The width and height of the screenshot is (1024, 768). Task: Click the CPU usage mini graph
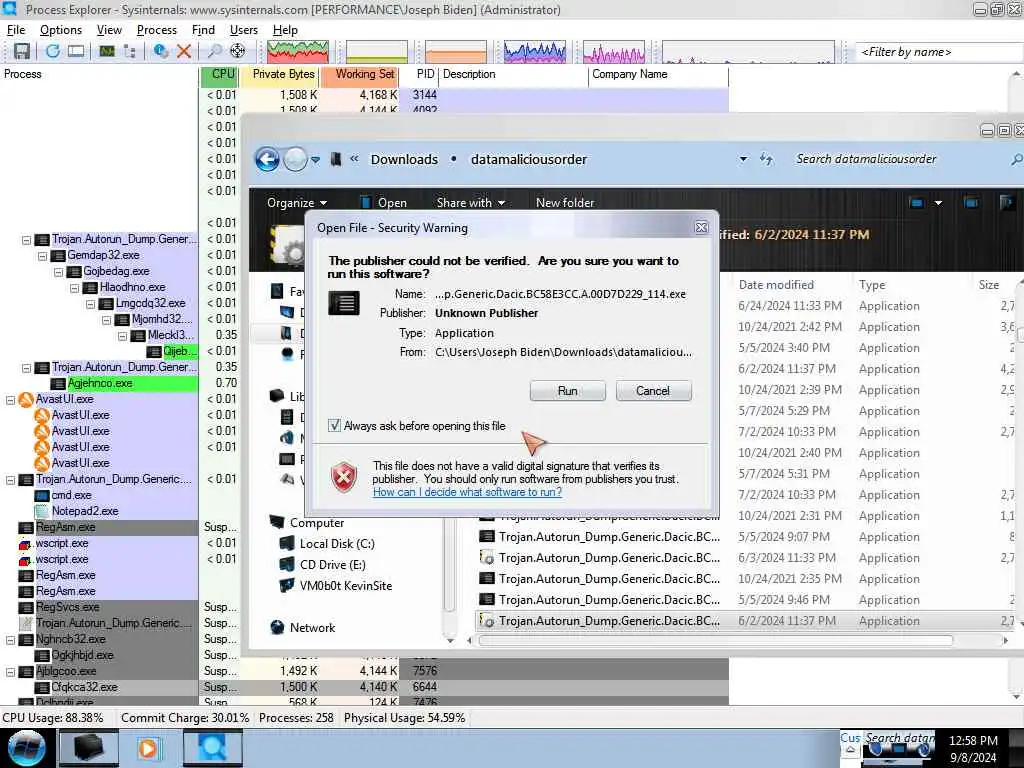pyautogui.click(x=298, y=52)
